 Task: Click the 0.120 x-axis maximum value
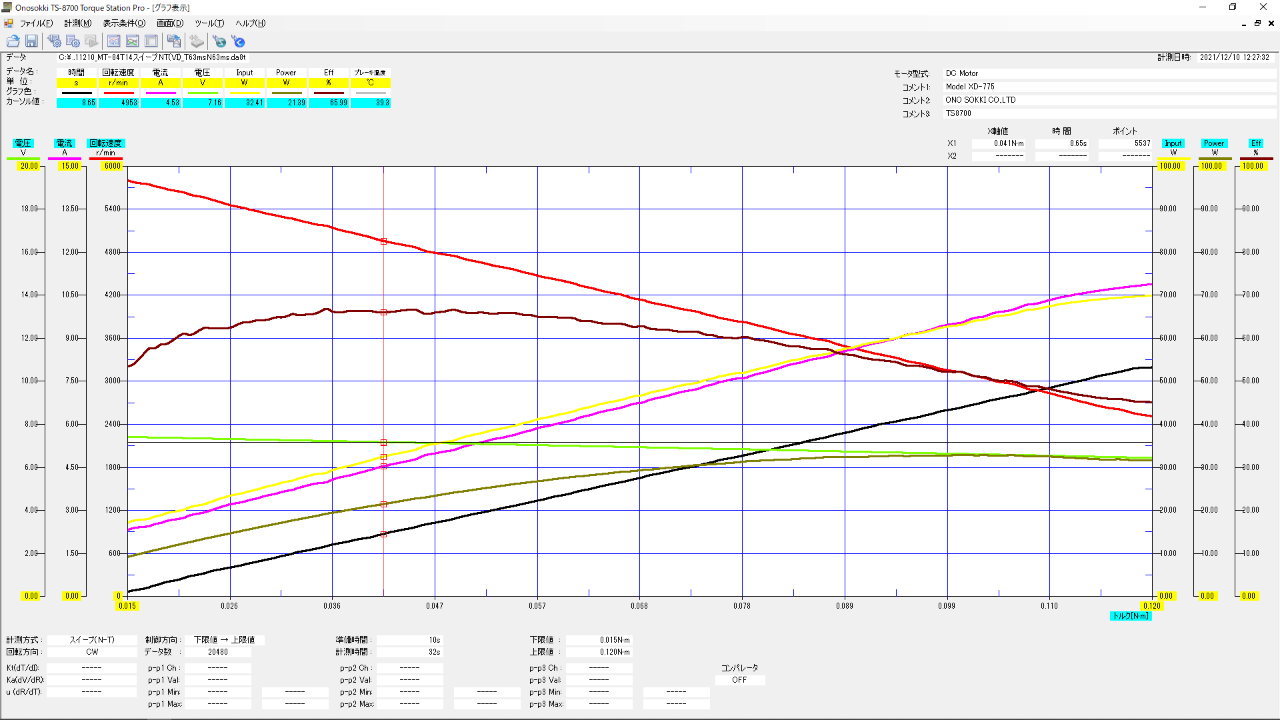(x=1152, y=606)
